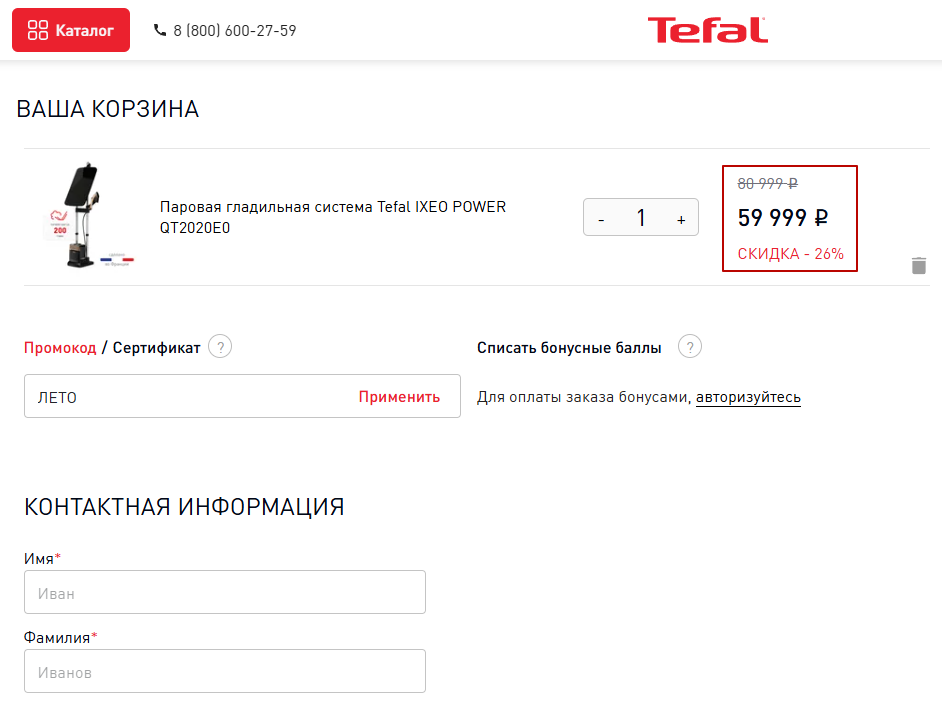Remove the item with the trash icon
Viewport: 942px width, 701px height.
tap(919, 266)
